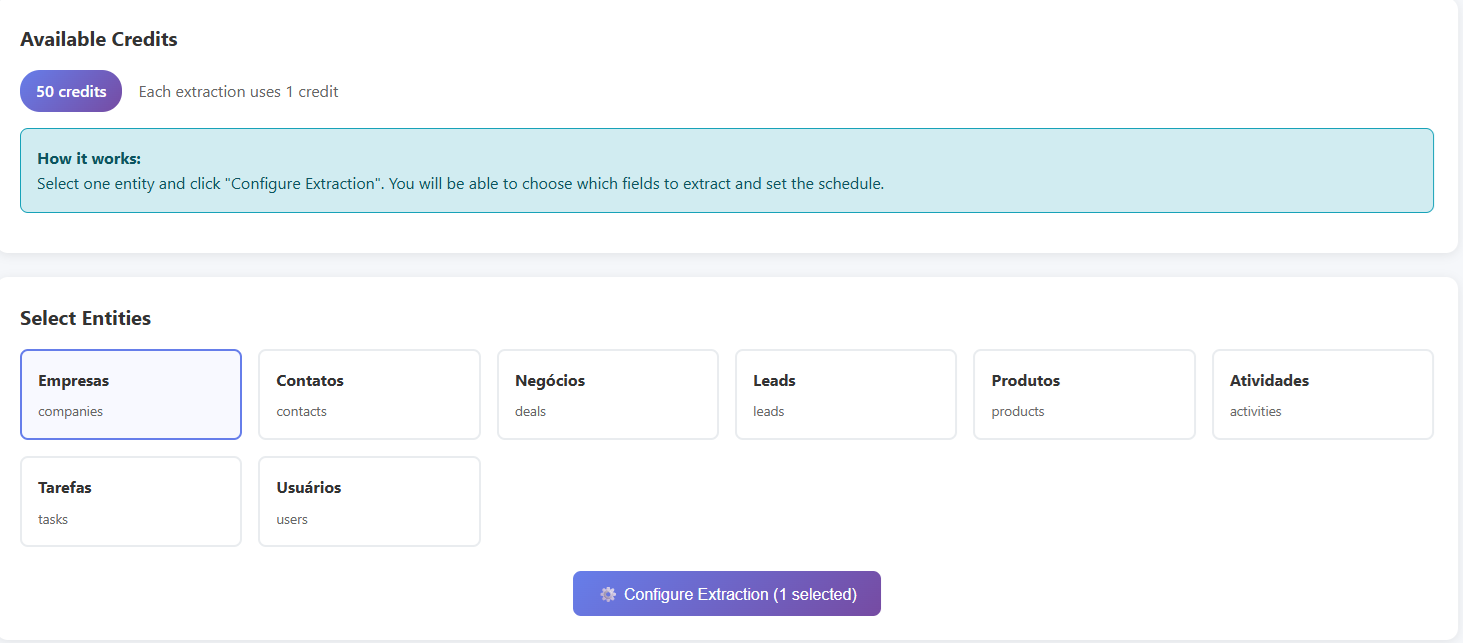The image size is (1463, 643).
Task: Select the Usuários entity card
Action: tap(369, 501)
